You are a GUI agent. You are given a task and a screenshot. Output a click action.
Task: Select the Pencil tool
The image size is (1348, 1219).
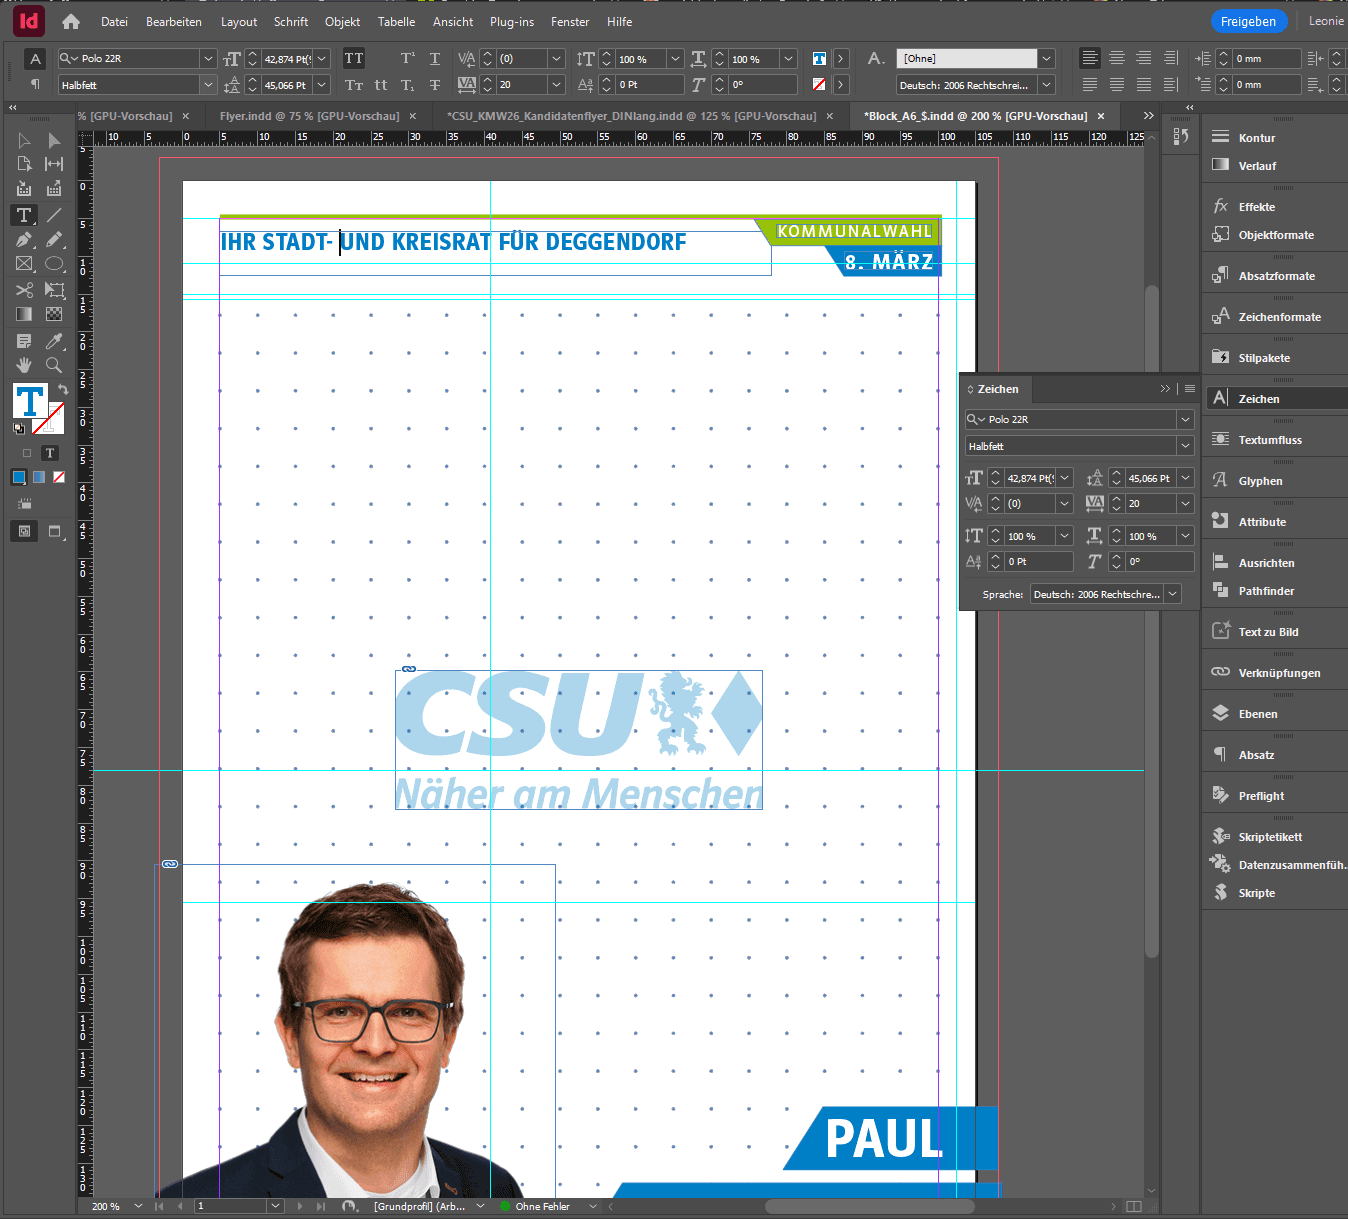point(54,240)
